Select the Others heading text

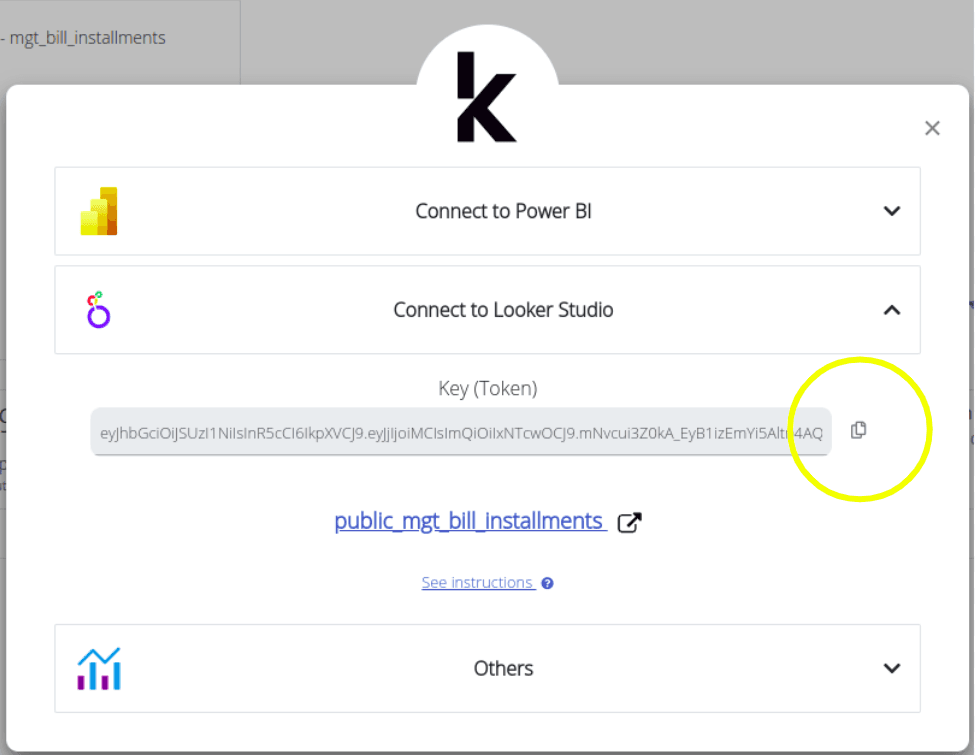pyautogui.click(x=503, y=668)
